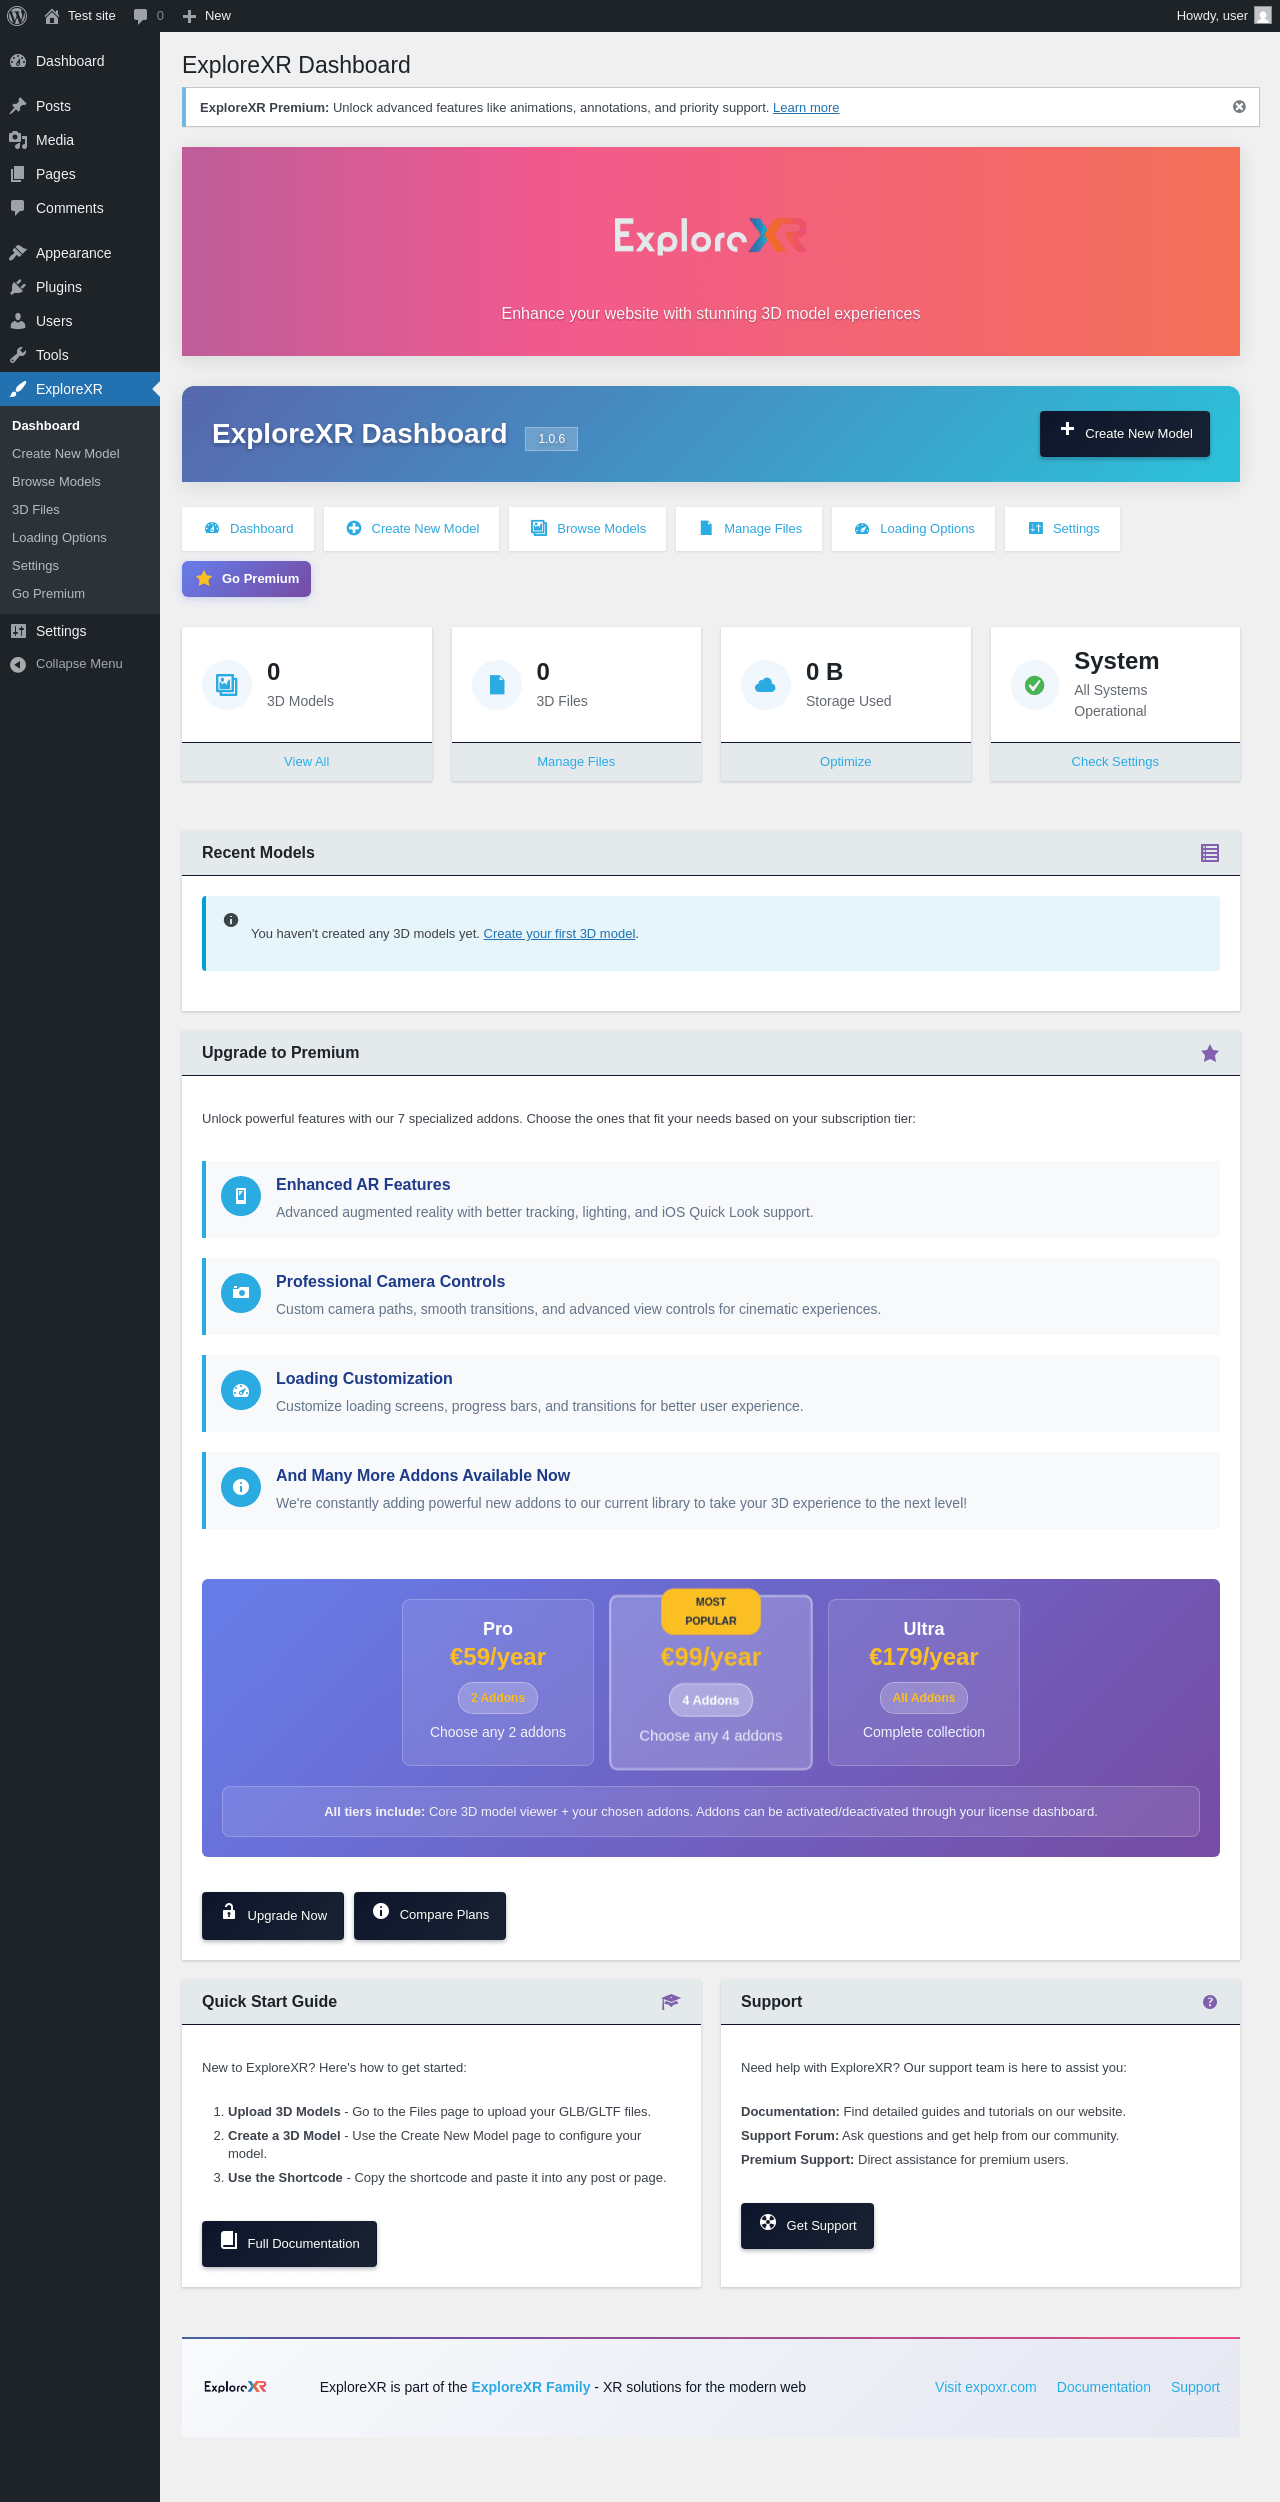Collapse the WordPress admin menu
1280x2502 pixels.
[80, 664]
